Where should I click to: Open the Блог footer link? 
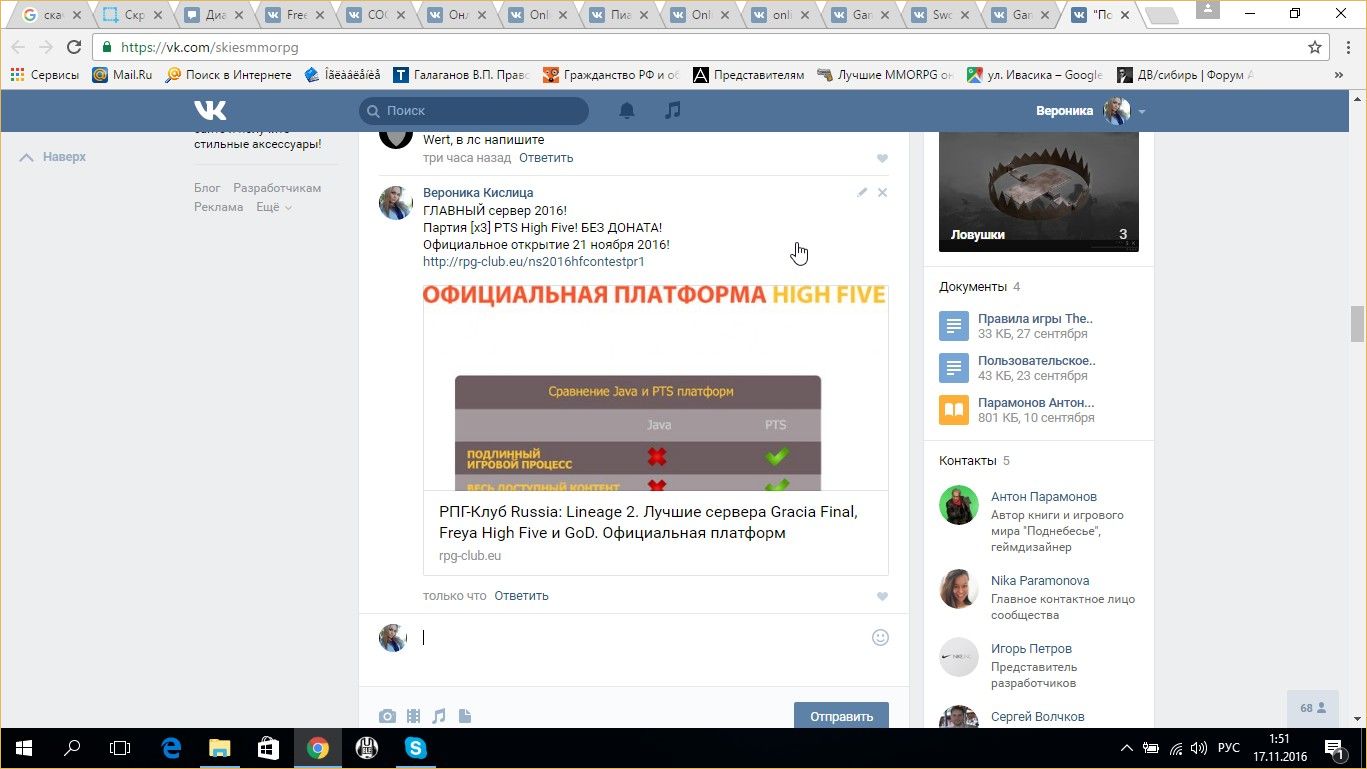[x=207, y=188]
